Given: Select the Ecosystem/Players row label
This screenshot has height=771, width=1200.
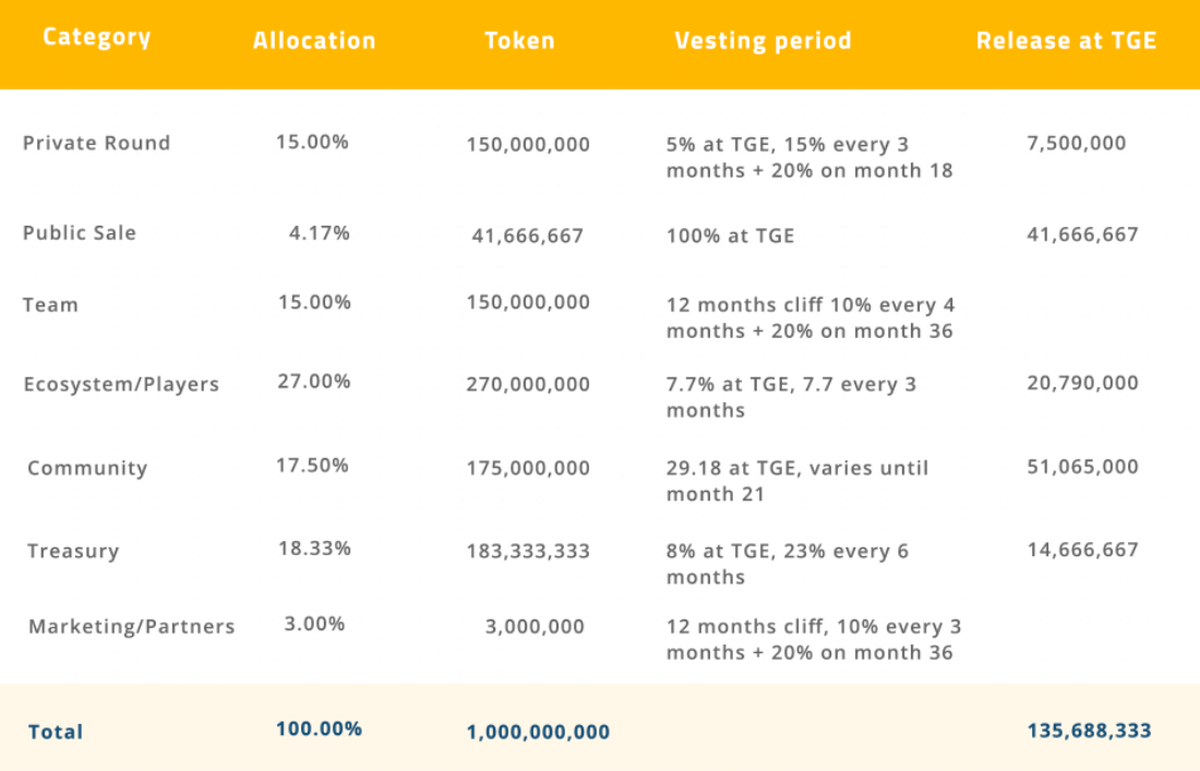Looking at the screenshot, I should (121, 384).
